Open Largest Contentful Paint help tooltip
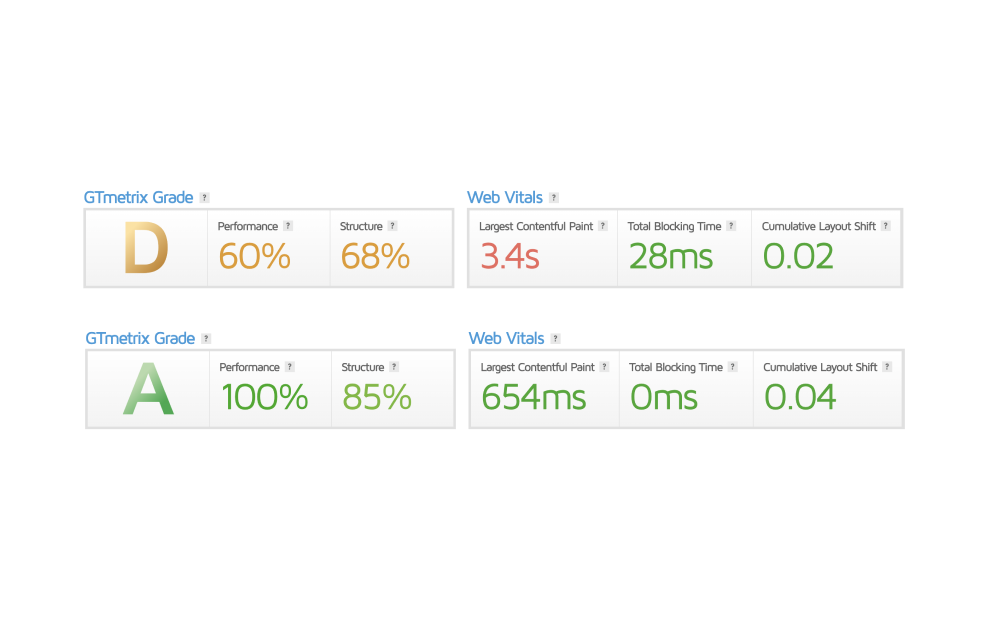Image resolution: width=991 pixels, height=618 pixels. [x=605, y=226]
